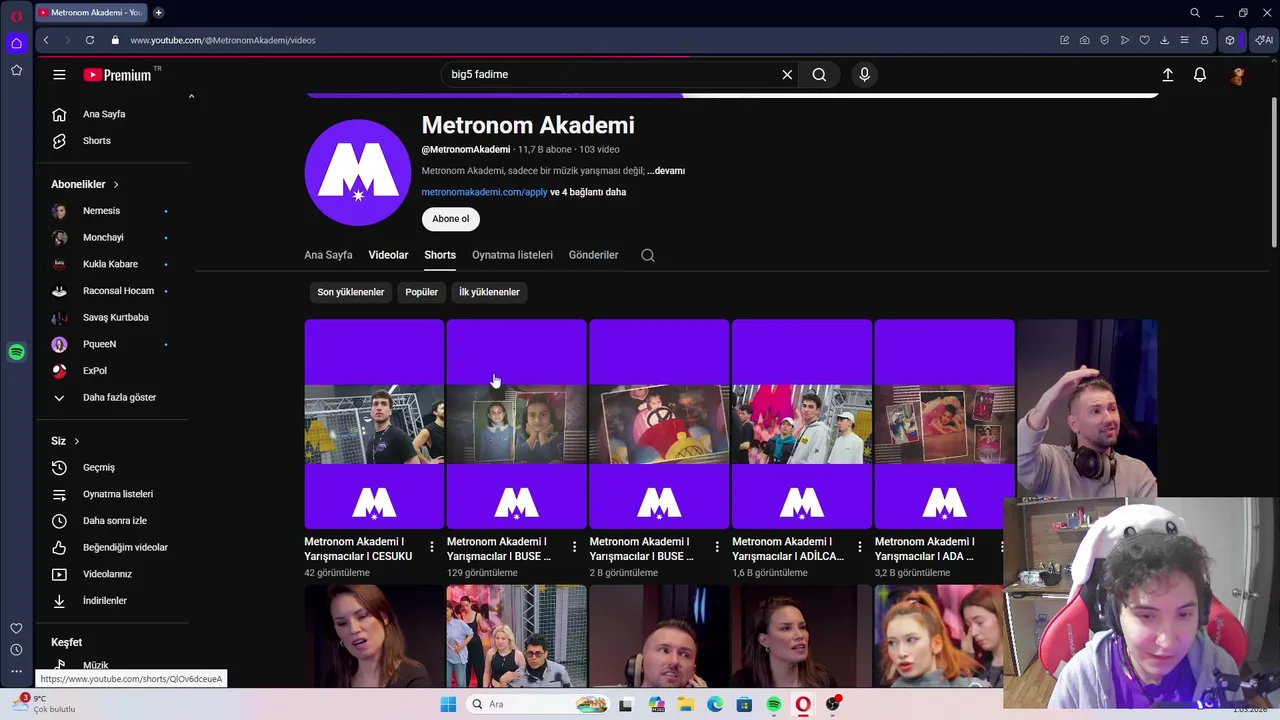The width and height of the screenshot is (1280, 720).
Task: Switch to Videolar tab
Action: point(388,255)
